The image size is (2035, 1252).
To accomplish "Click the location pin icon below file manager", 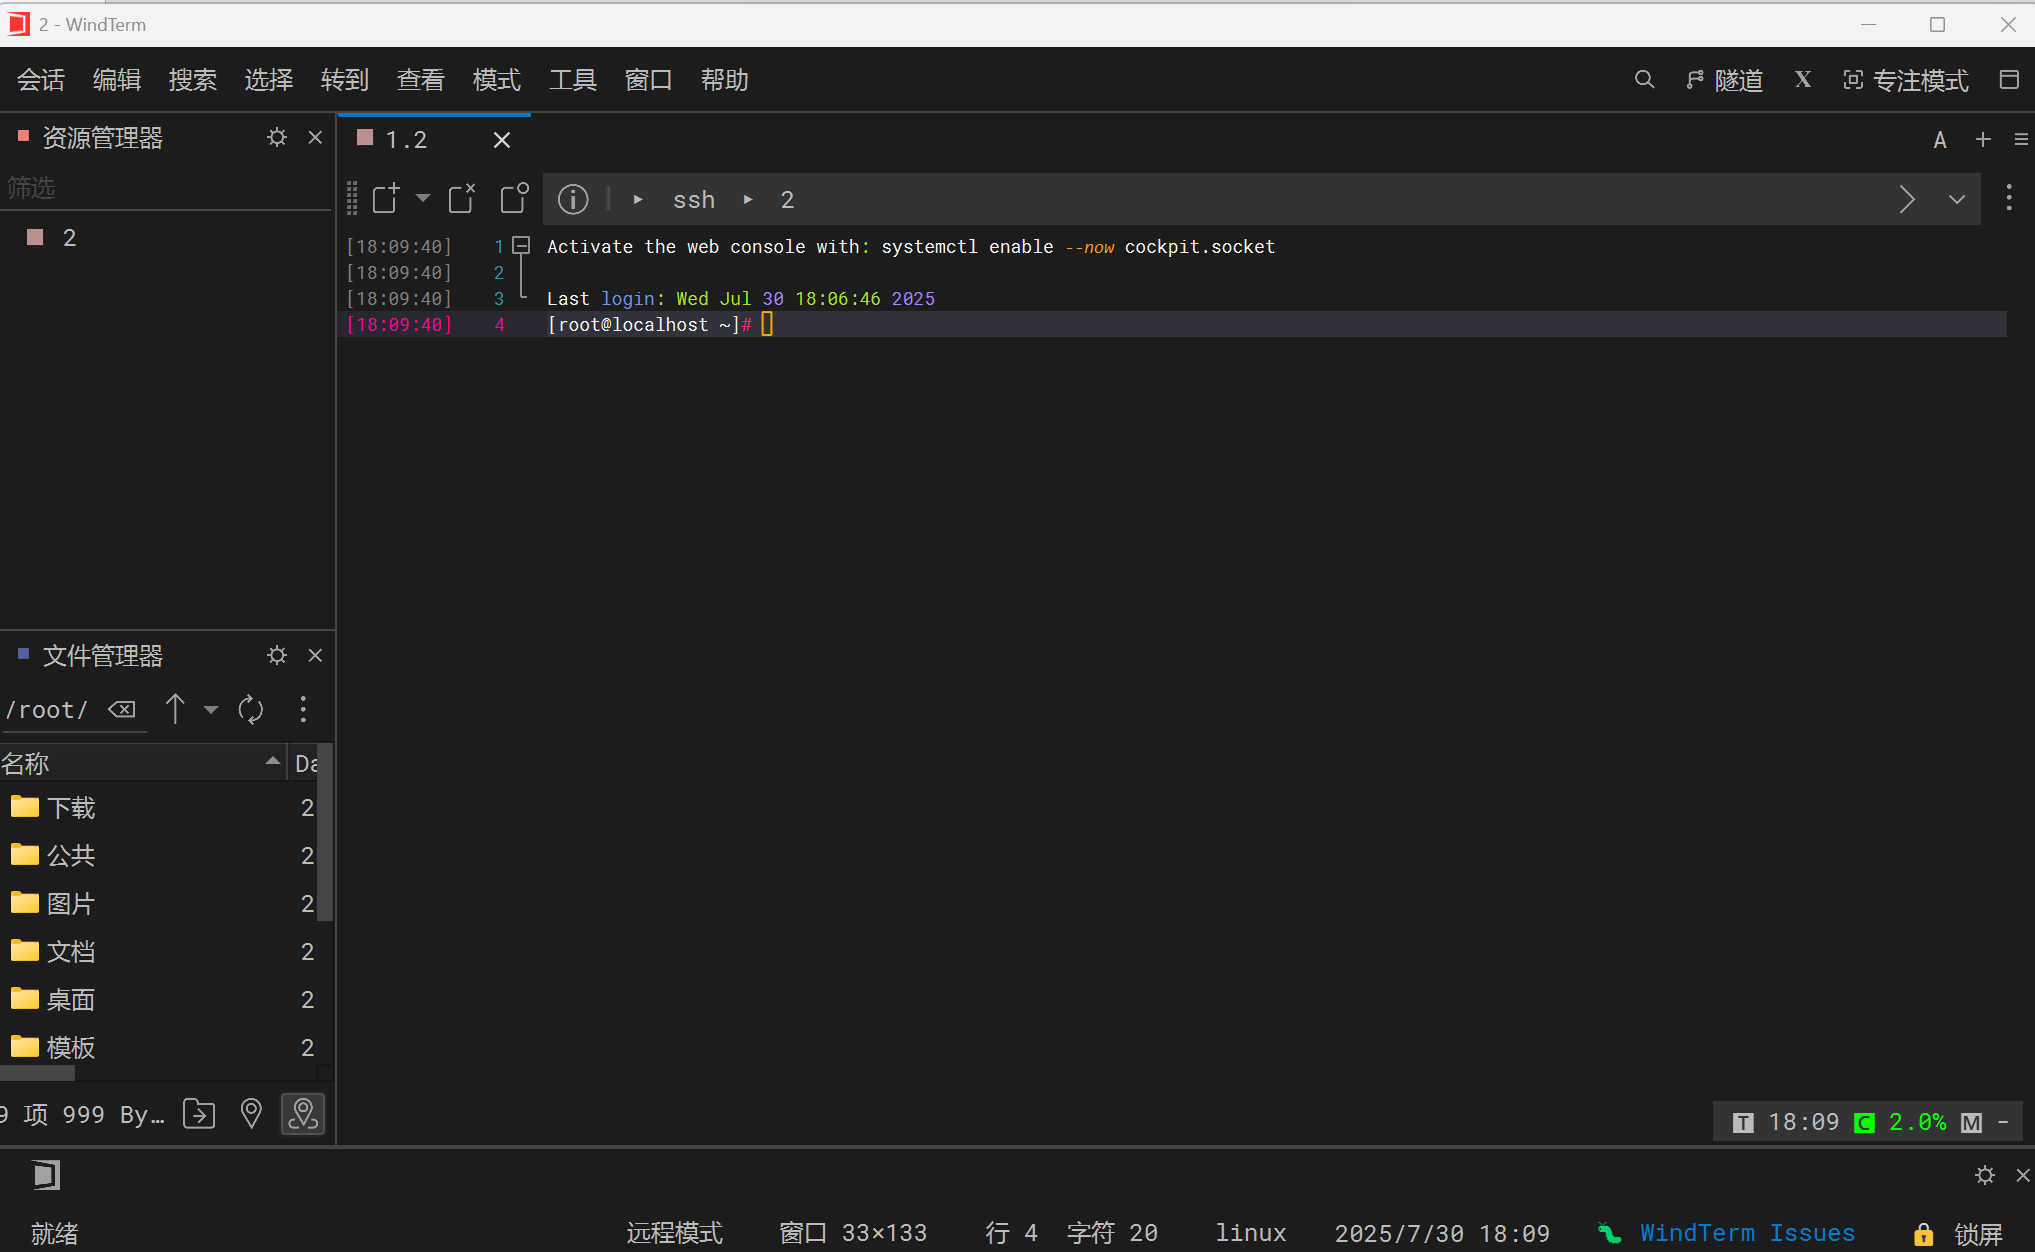I will point(251,1113).
